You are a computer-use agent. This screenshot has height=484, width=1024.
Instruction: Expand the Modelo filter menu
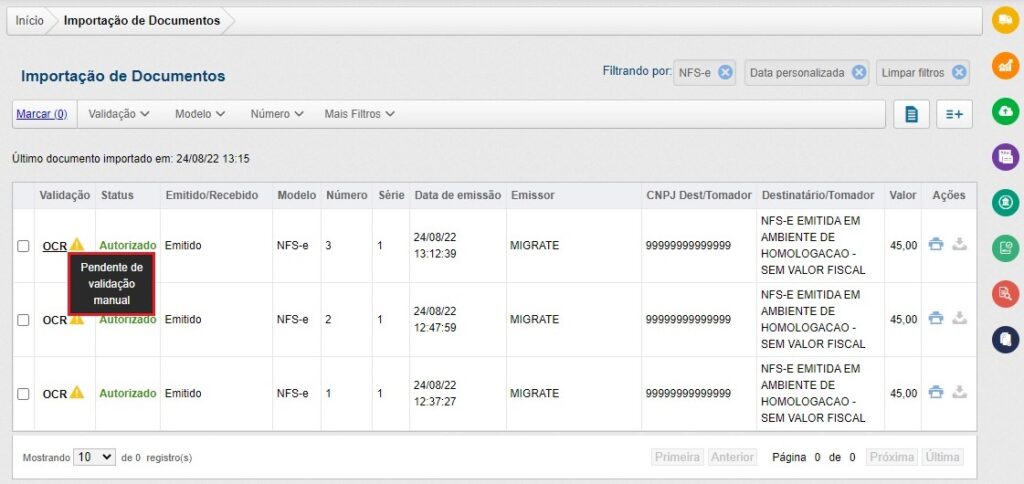200,114
